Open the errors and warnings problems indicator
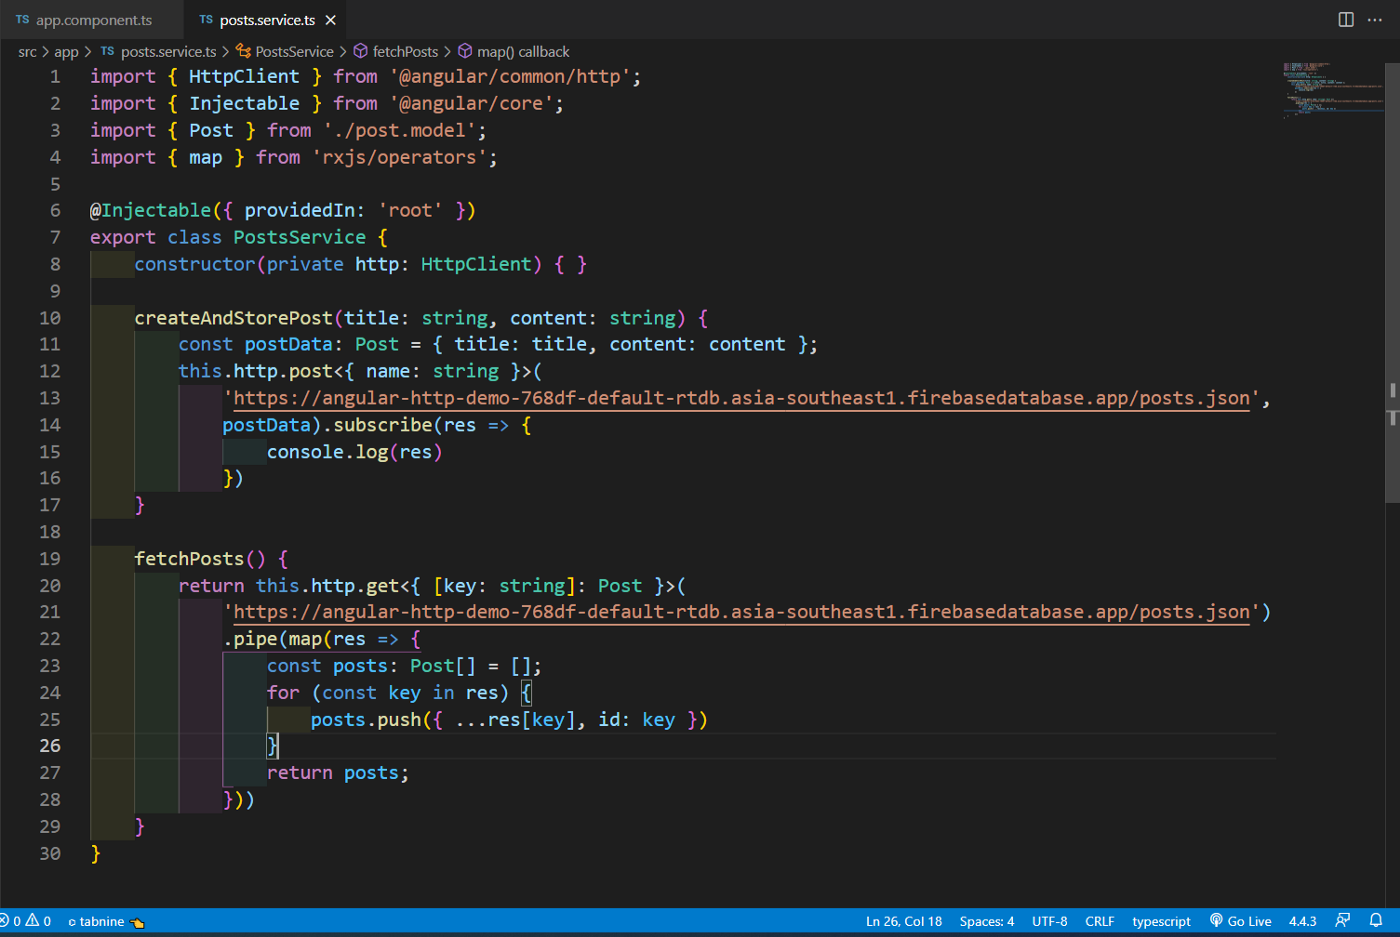Viewport: 1400px width, 937px height. [26, 921]
